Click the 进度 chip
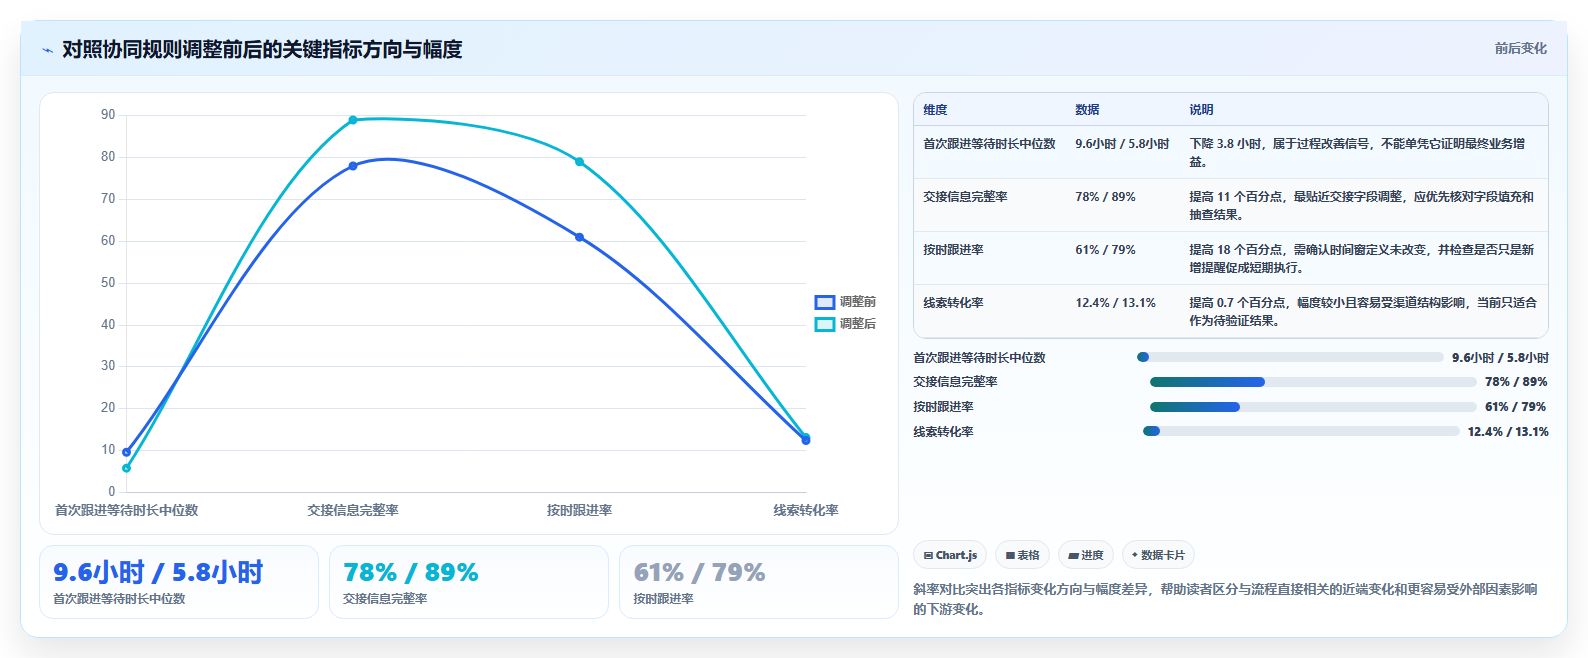 coord(1086,555)
